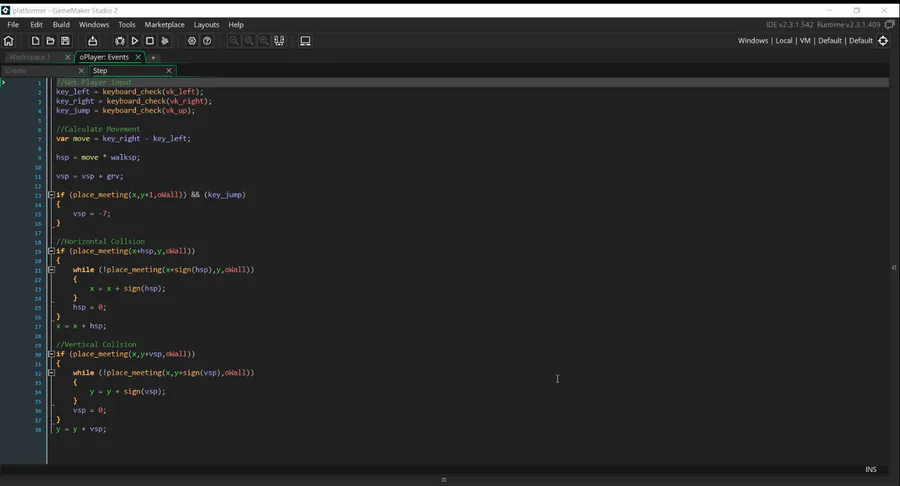
Task: Add a new workspace with plus button
Action: pyautogui.click(x=153, y=57)
